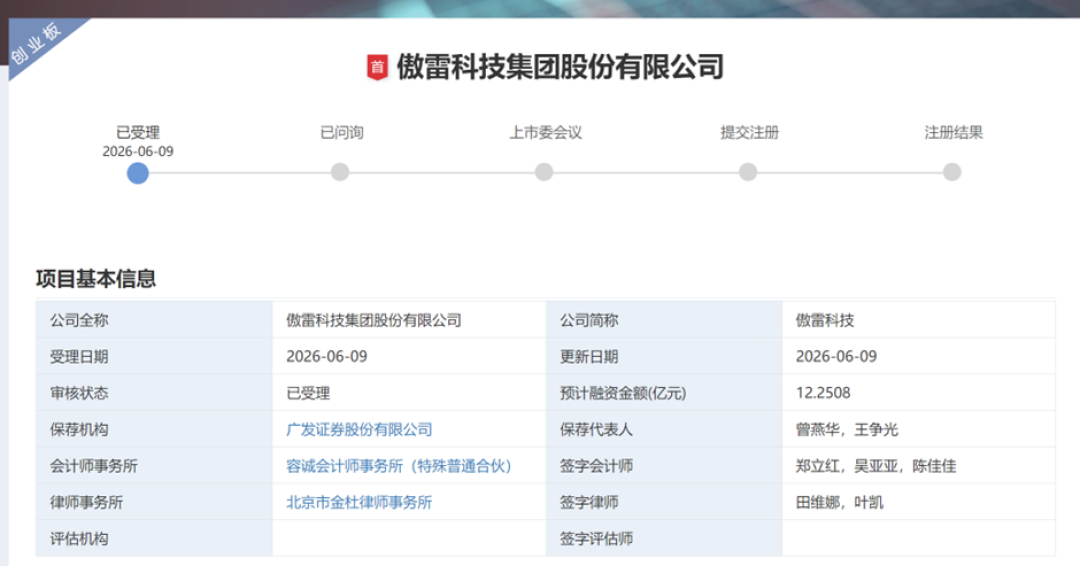Click the 注册结果 stage label text
The height and width of the screenshot is (566, 1080).
(953, 132)
